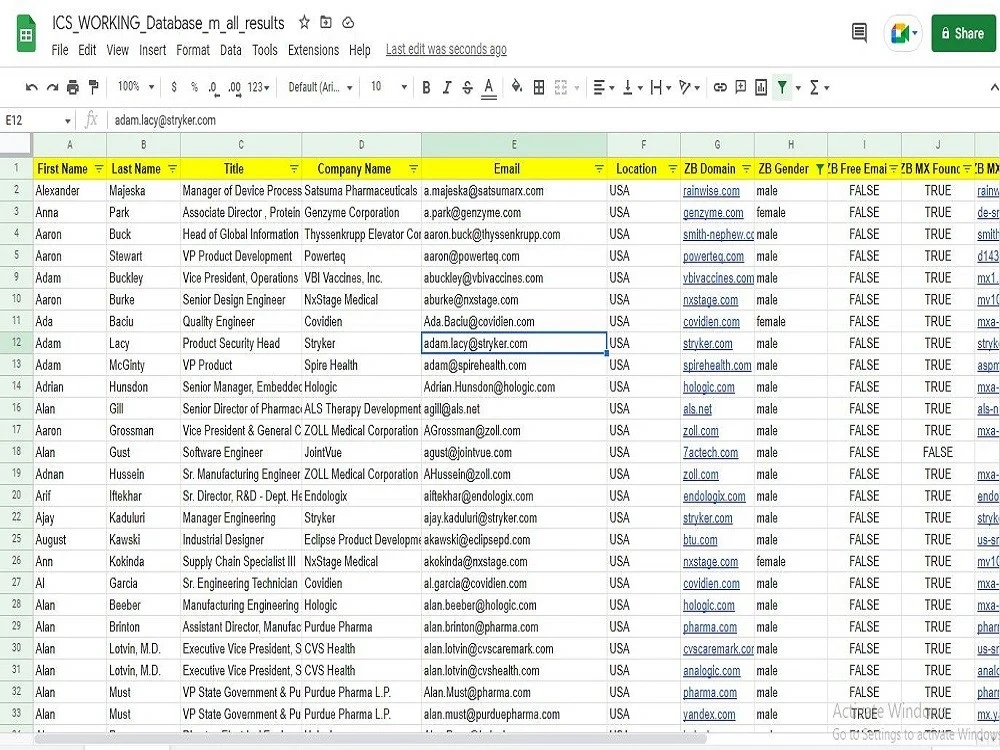The image size is (1000, 750).
Task: Open the zoom 100% dropdown
Action: (136, 87)
